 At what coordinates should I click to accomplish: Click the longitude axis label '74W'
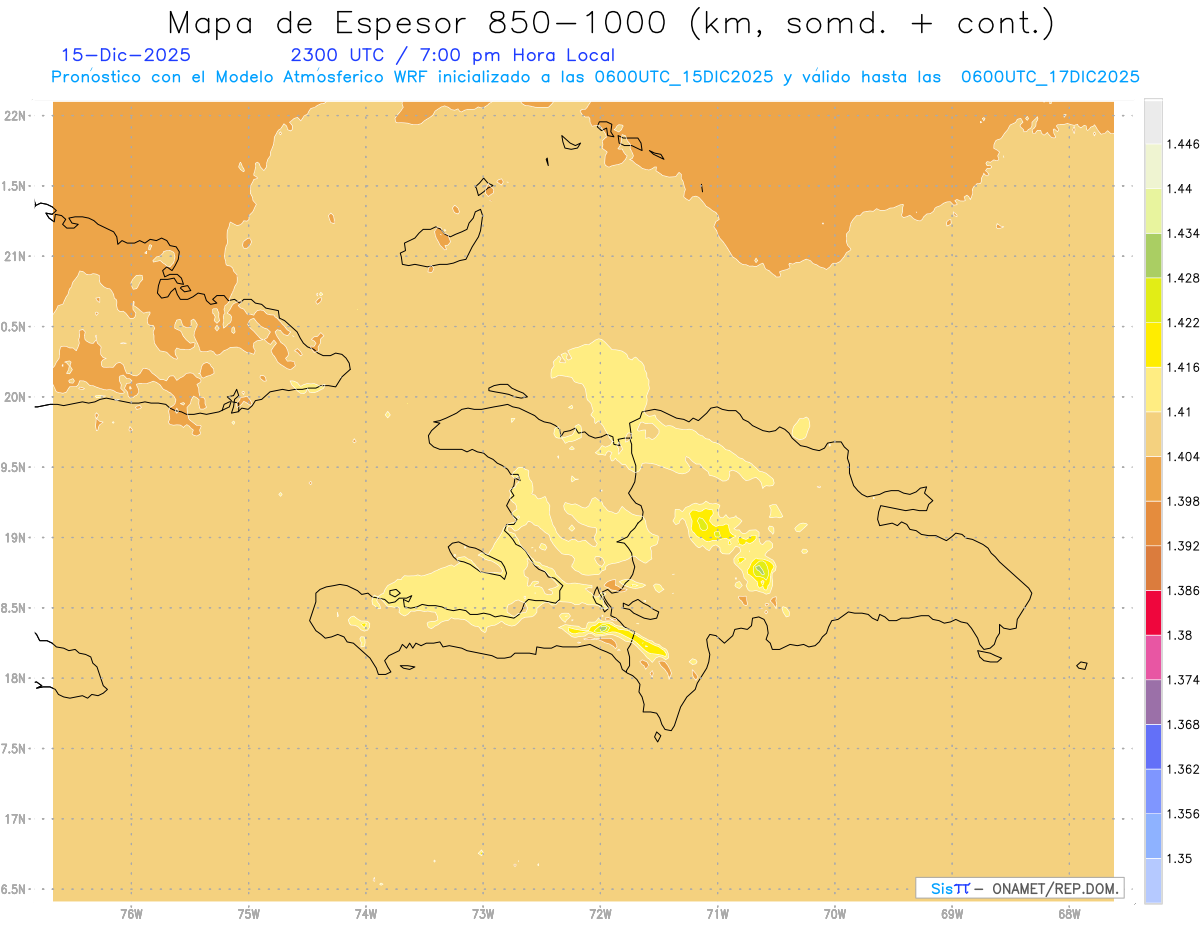pyautogui.click(x=366, y=913)
